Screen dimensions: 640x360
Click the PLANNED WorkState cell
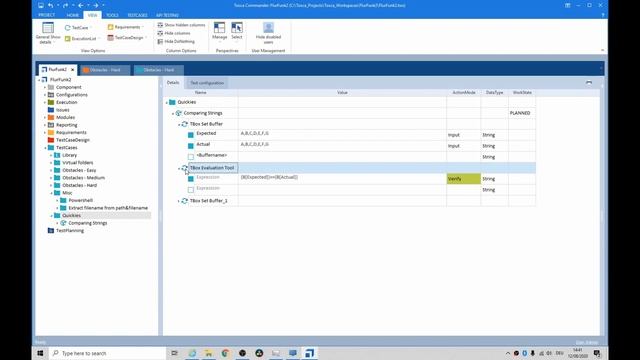[522, 113]
